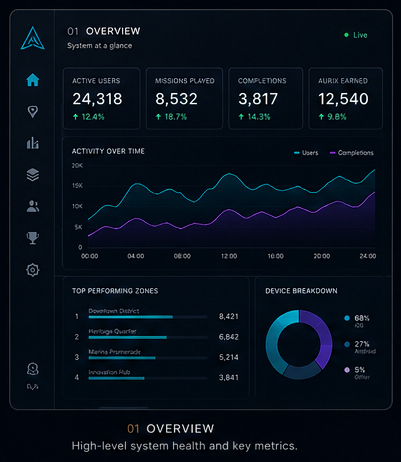Open the stacked layers section
The height and width of the screenshot is (462, 401).
(x=33, y=175)
